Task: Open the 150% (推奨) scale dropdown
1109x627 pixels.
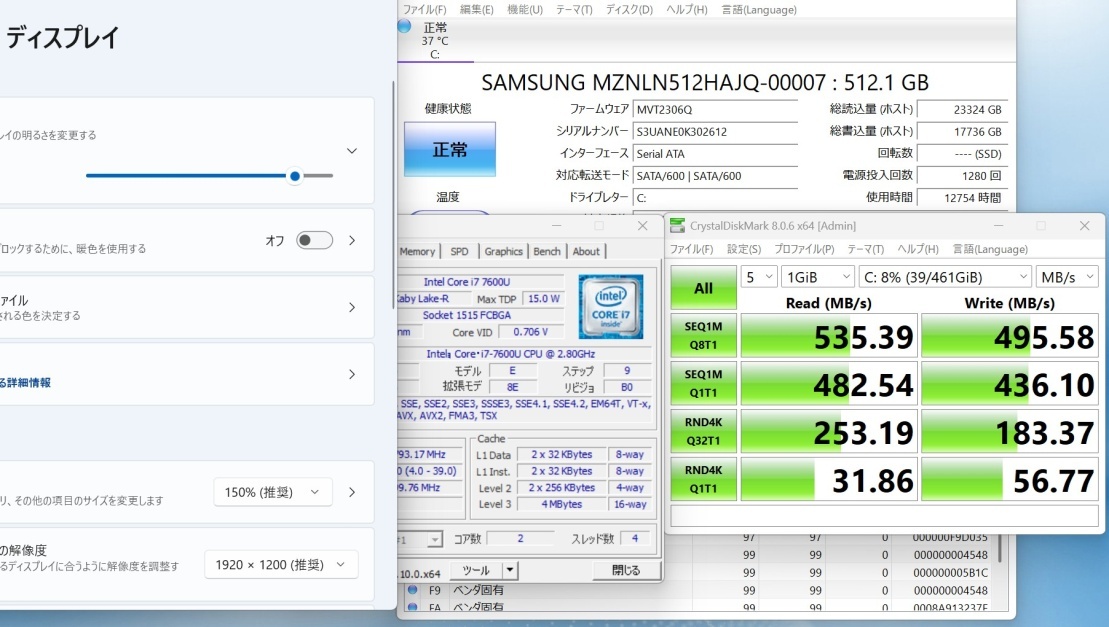Action: [x=272, y=492]
